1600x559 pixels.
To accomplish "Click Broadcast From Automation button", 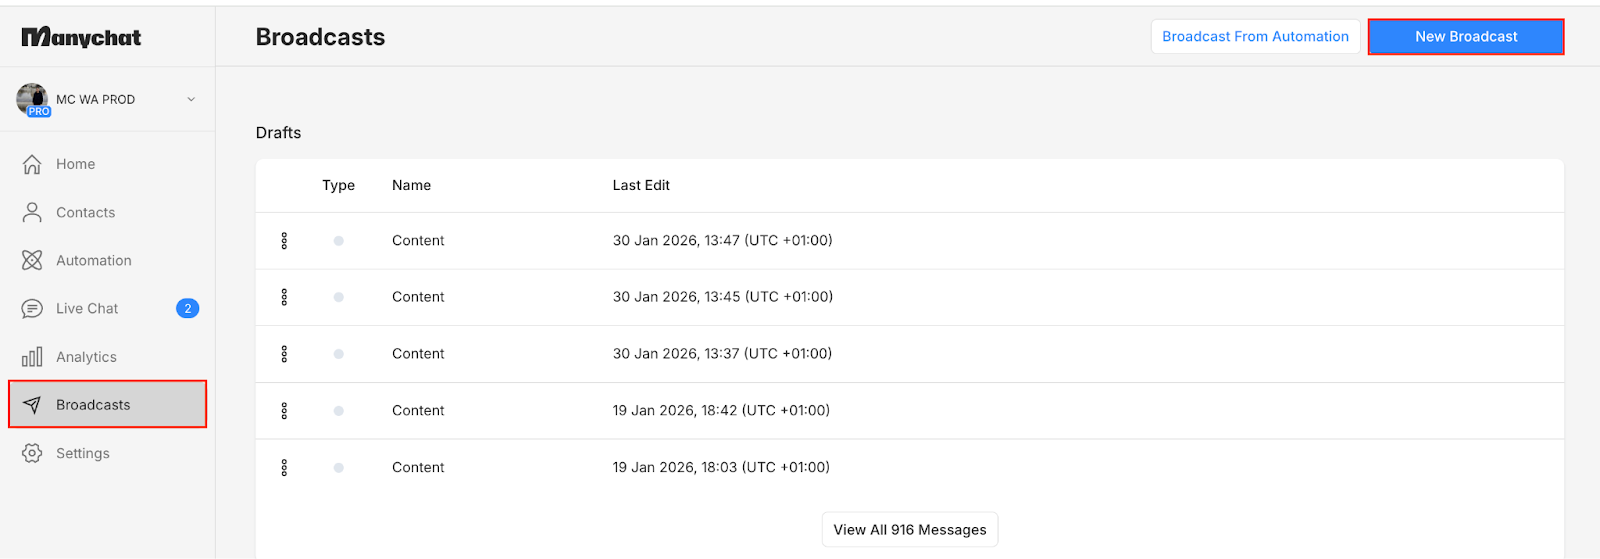I will (x=1255, y=37).
